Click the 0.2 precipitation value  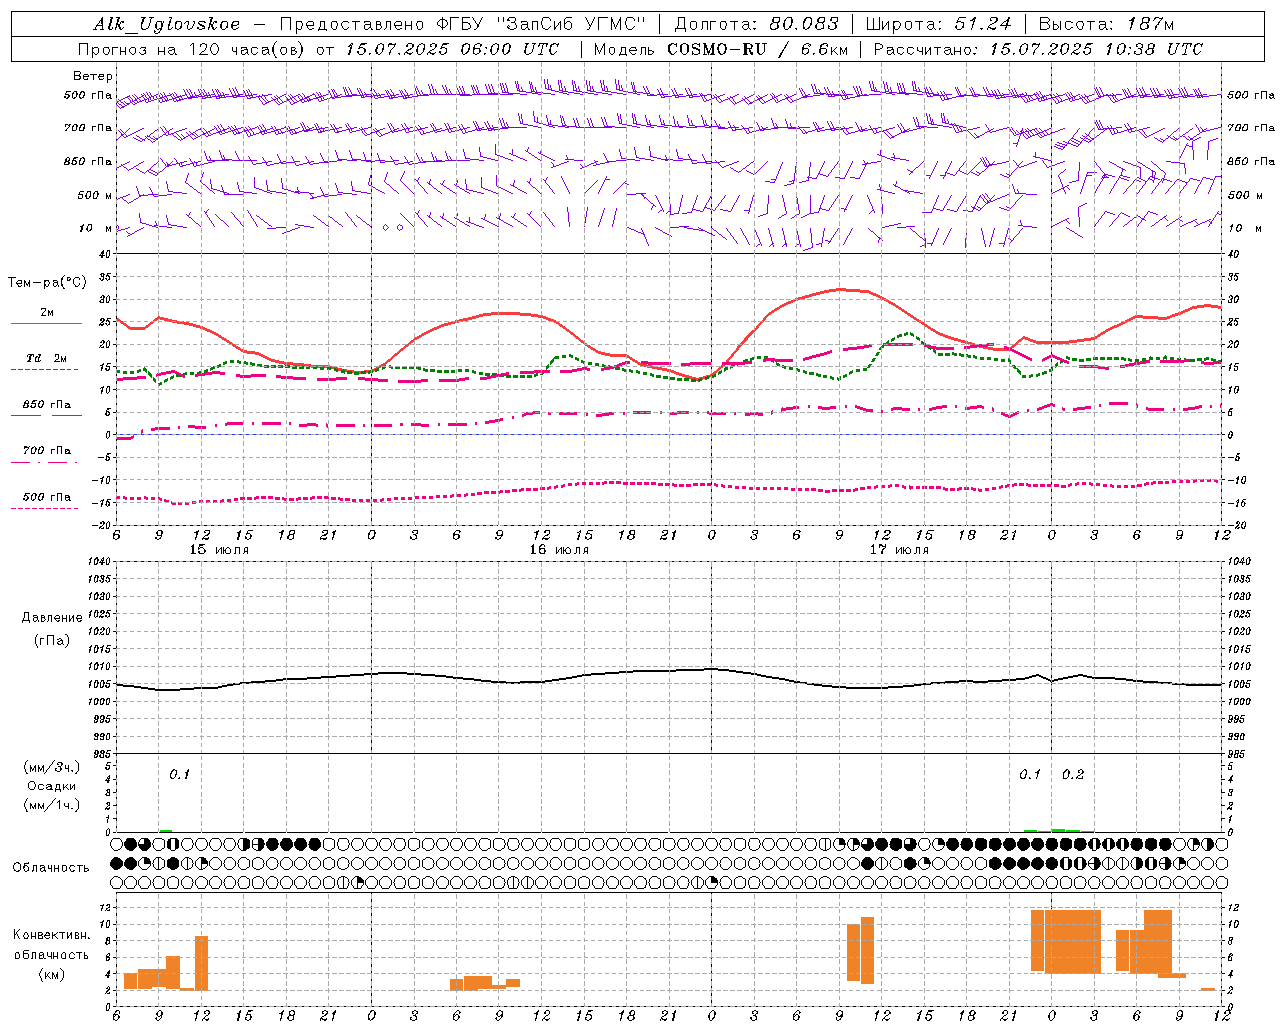1073,775
